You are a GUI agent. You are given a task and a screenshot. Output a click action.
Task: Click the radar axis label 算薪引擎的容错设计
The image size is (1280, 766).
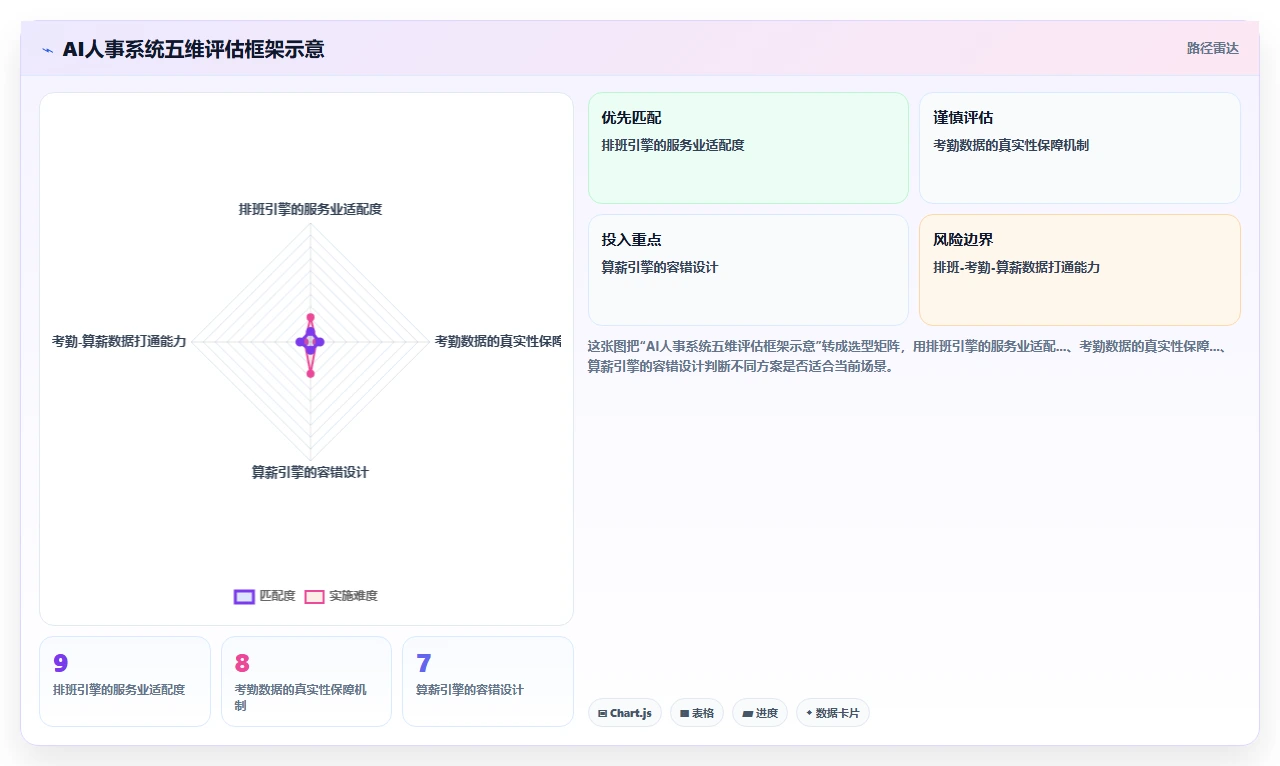[x=310, y=472]
